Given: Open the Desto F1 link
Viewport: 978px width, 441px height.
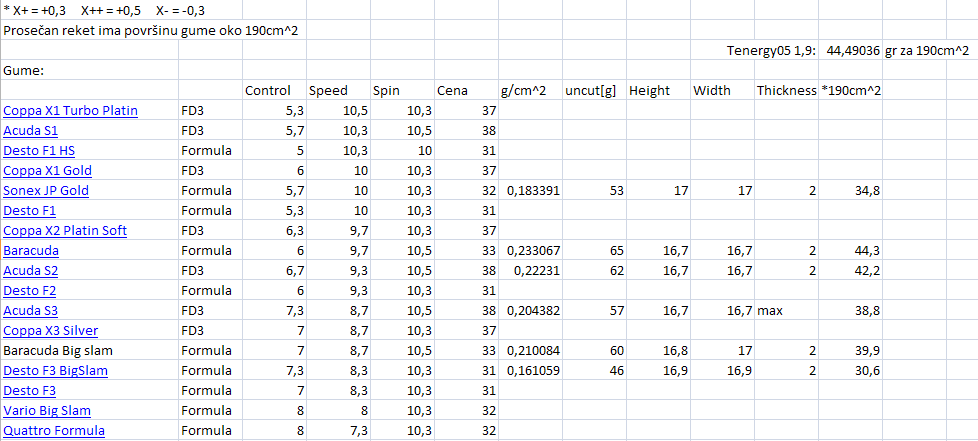Looking at the screenshot, I should tap(29, 211).
